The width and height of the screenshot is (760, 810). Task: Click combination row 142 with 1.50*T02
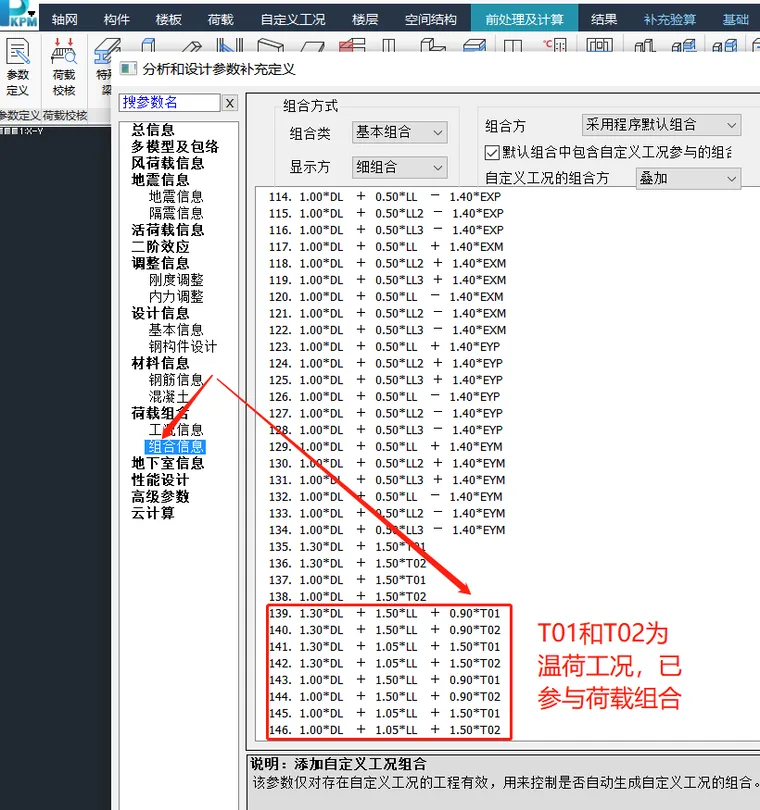click(x=384, y=663)
